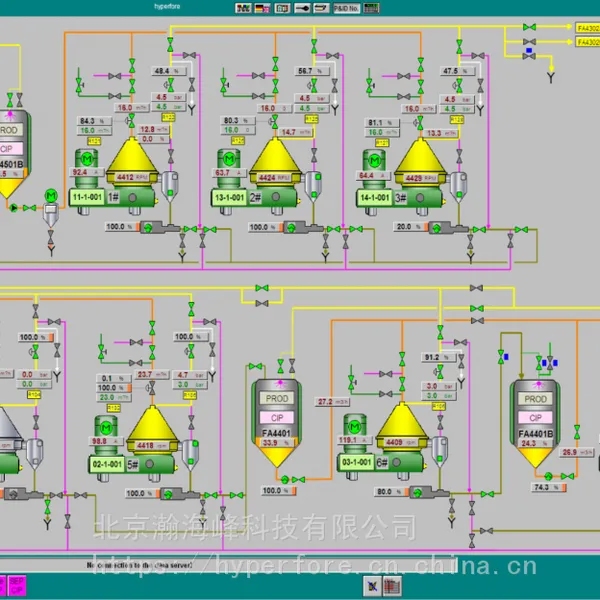Click the 4412 RPM speed reading
Image resolution: width=600 pixels, height=600 pixels.
[132, 177]
